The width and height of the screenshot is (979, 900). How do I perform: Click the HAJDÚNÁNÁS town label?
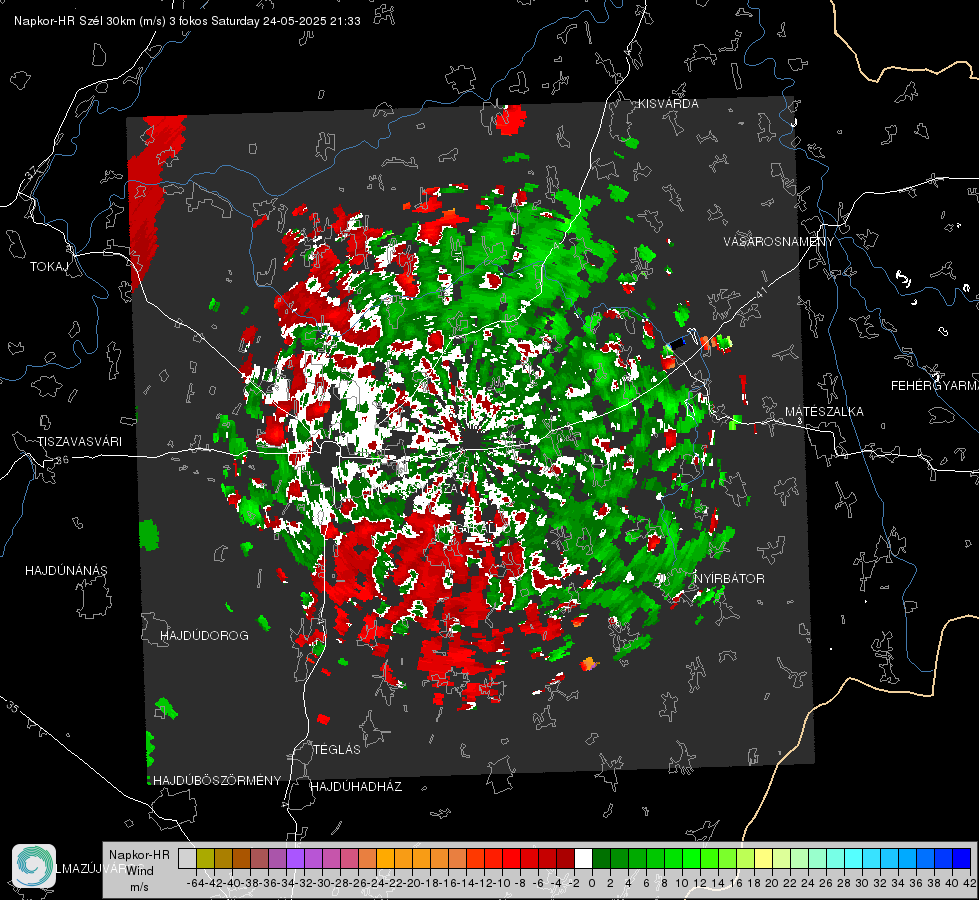(66, 571)
